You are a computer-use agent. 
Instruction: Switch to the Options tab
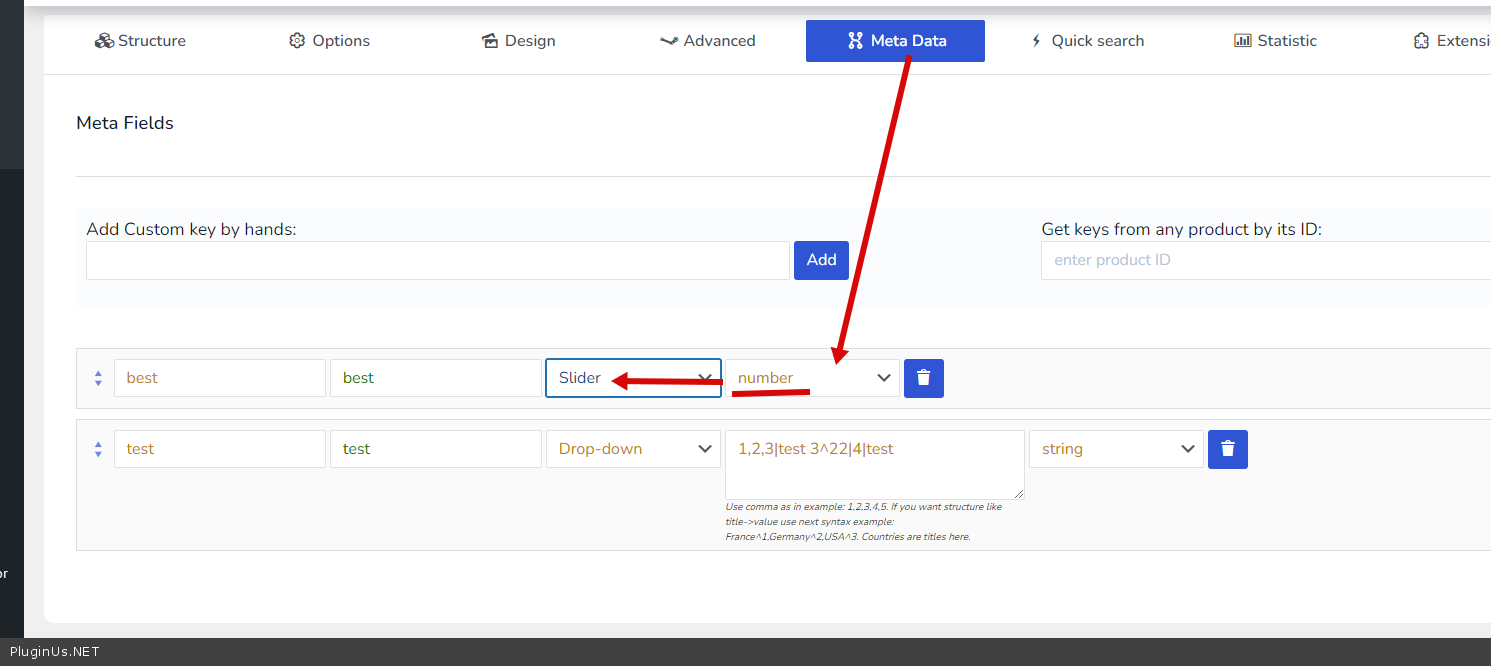point(329,41)
